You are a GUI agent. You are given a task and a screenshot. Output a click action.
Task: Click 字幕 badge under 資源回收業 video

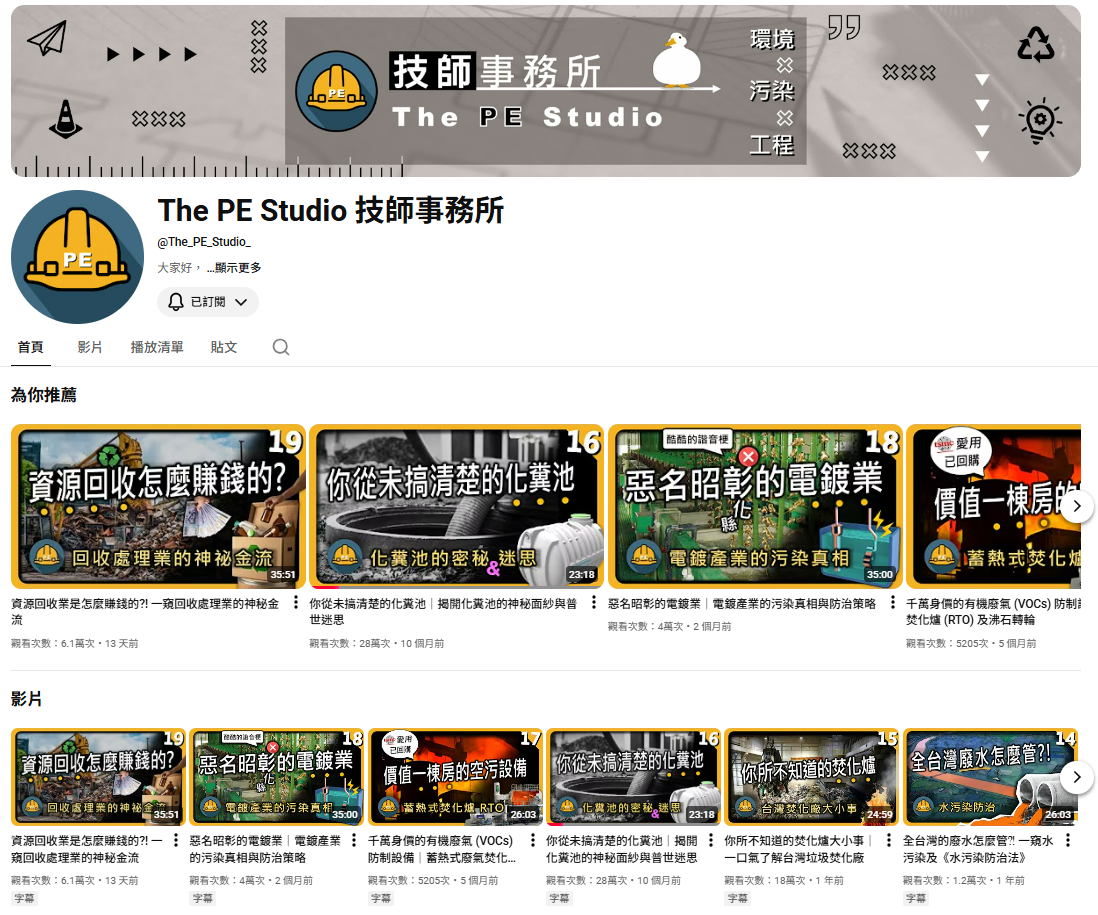click(24, 898)
